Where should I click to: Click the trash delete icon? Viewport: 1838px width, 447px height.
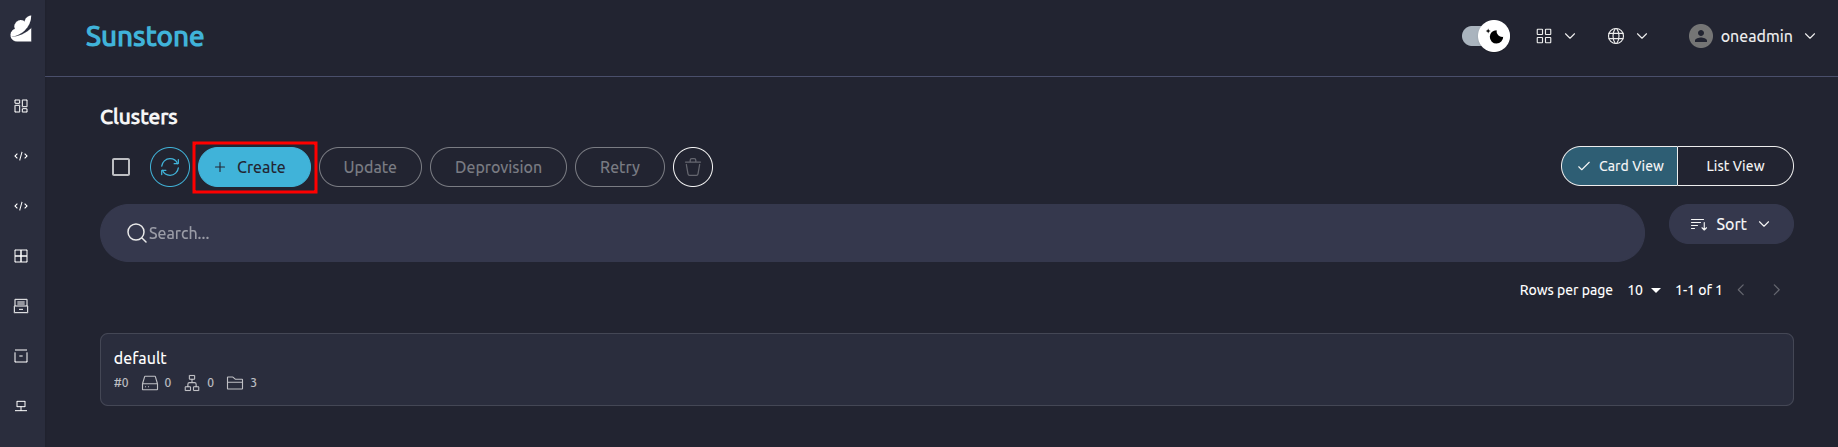click(693, 167)
